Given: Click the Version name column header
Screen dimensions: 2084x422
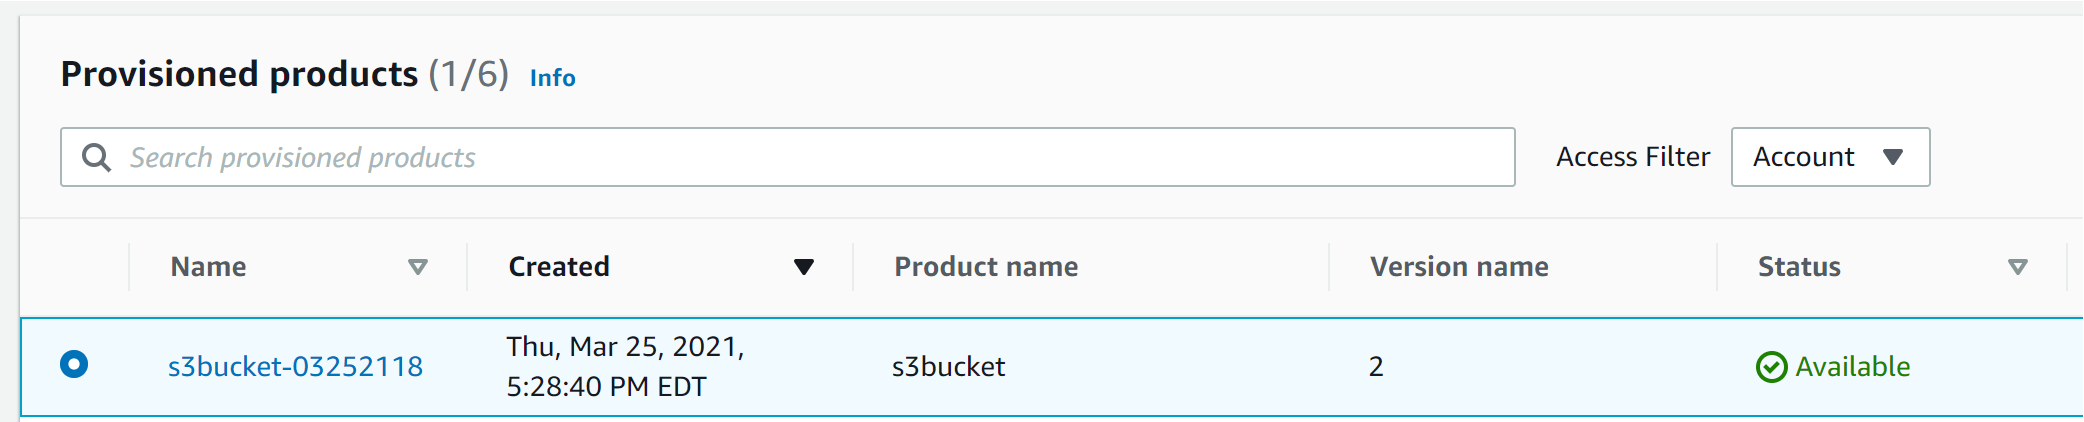Looking at the screenshot, I should (1459, 267).
